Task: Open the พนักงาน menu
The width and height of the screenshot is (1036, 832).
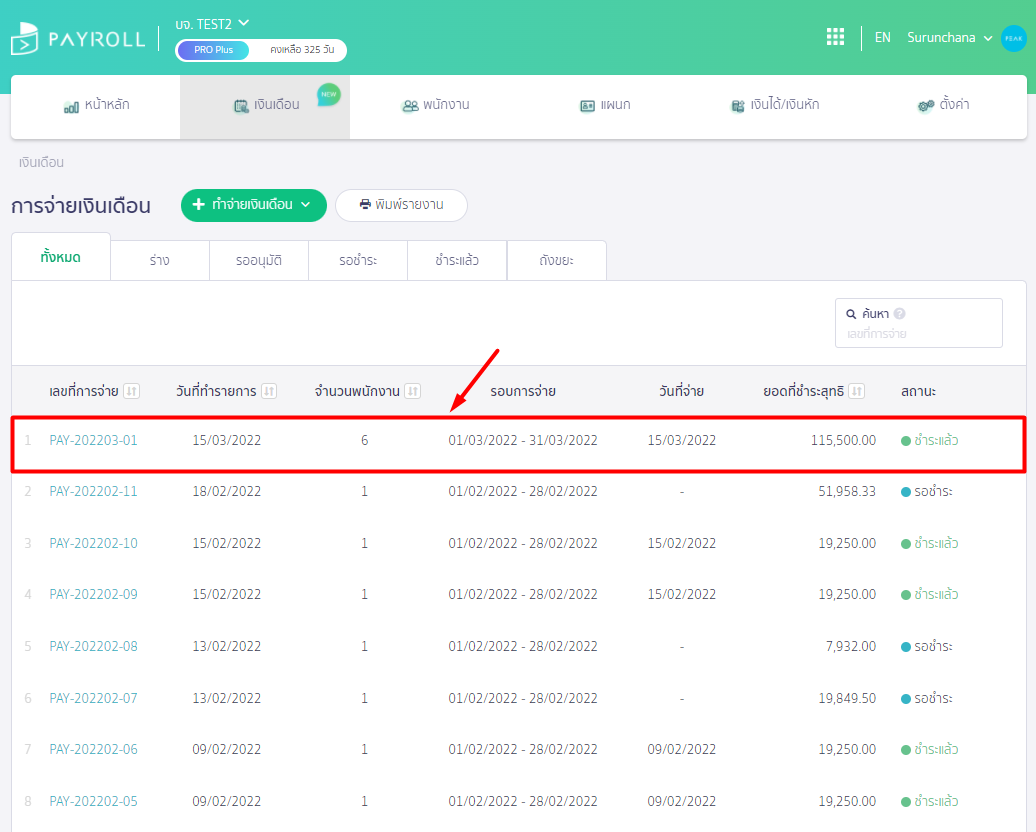Action: (x=435, y=105)
